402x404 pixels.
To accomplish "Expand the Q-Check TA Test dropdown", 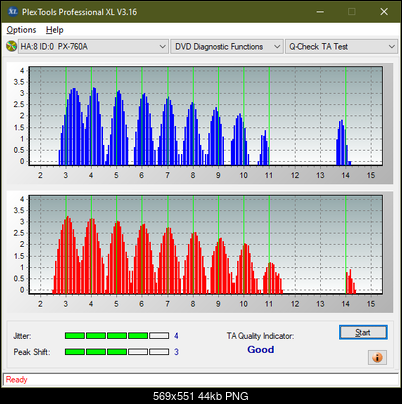I will click(341, 46).
